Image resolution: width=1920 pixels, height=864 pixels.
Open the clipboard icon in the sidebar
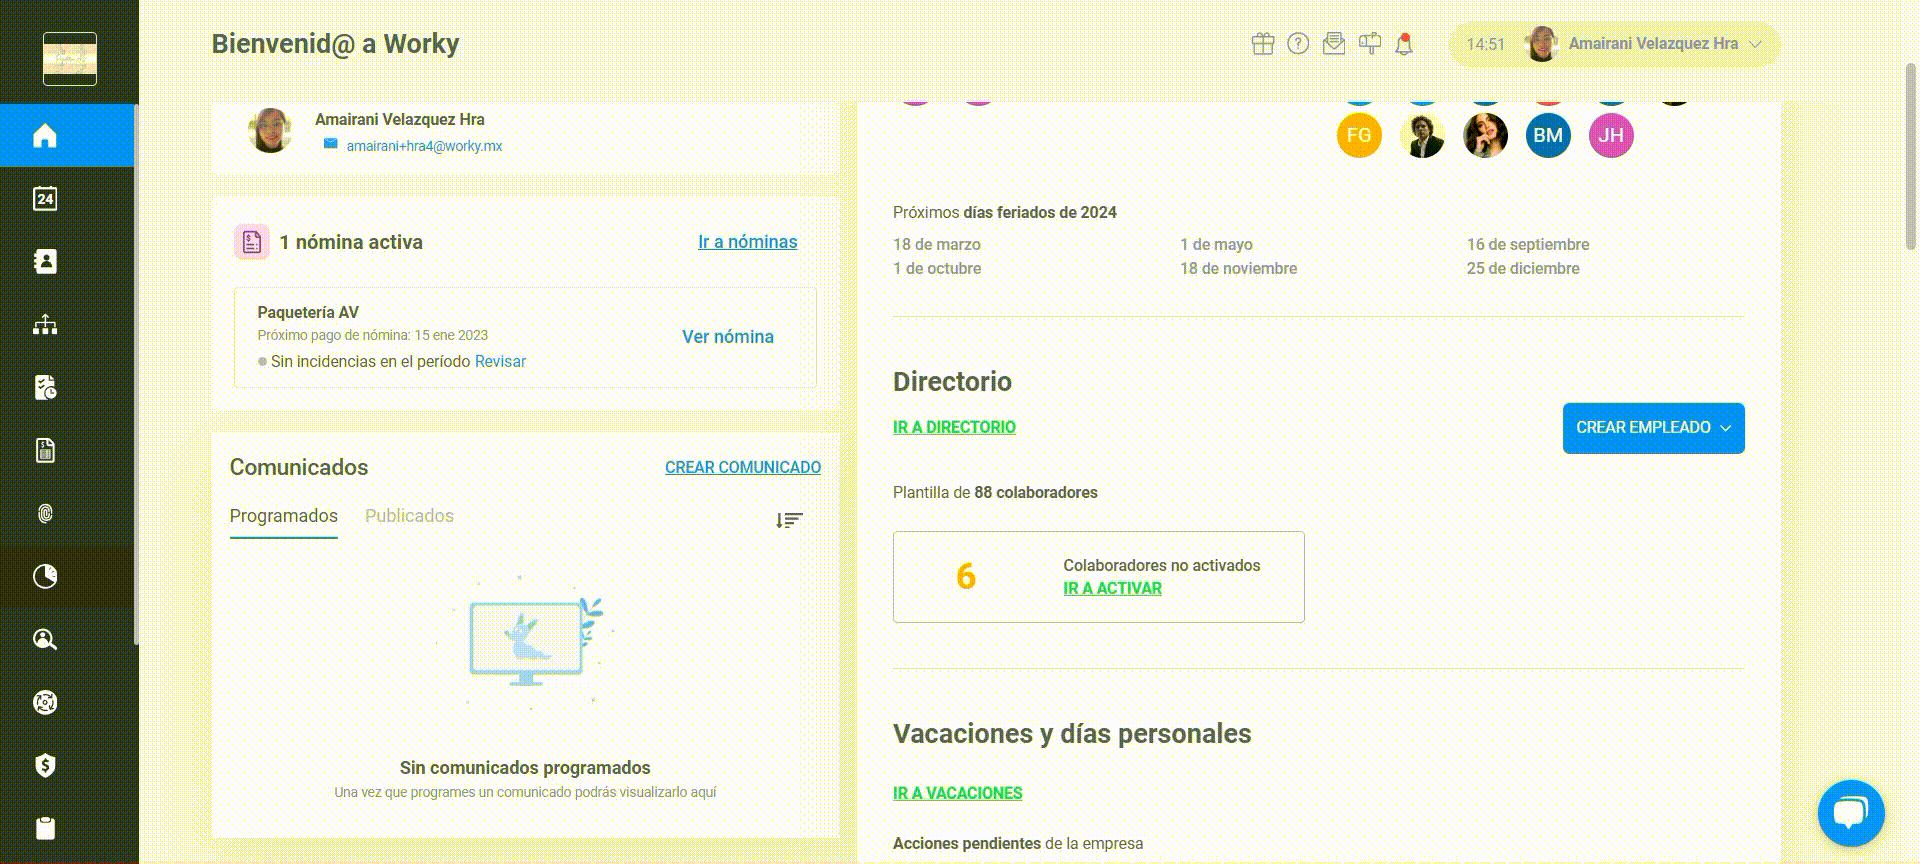[x=45, y=828]
